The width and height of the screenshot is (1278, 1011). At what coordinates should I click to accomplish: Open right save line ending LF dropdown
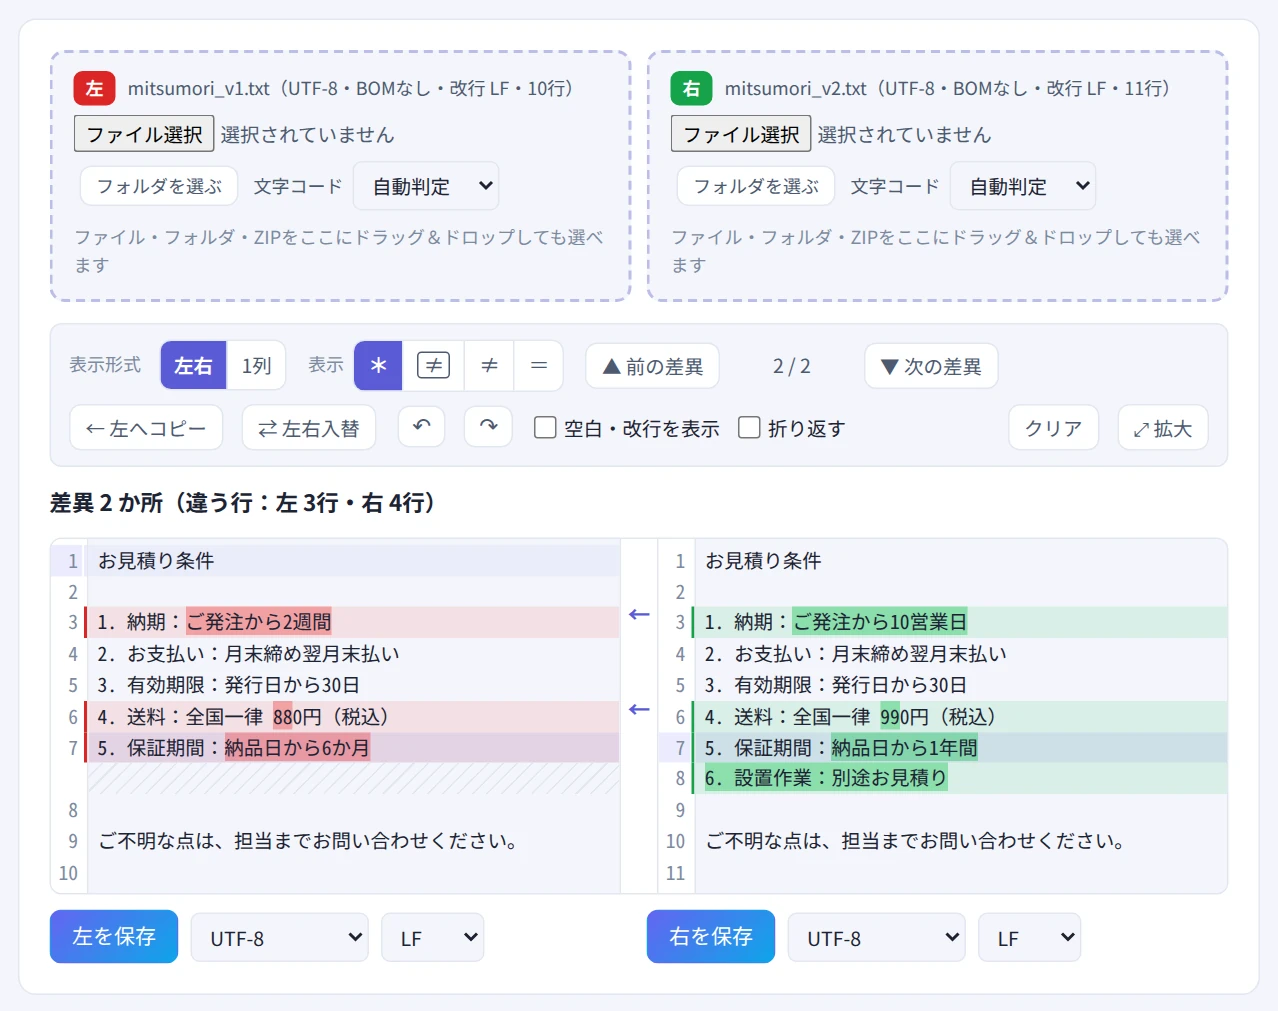[1030, 938]
